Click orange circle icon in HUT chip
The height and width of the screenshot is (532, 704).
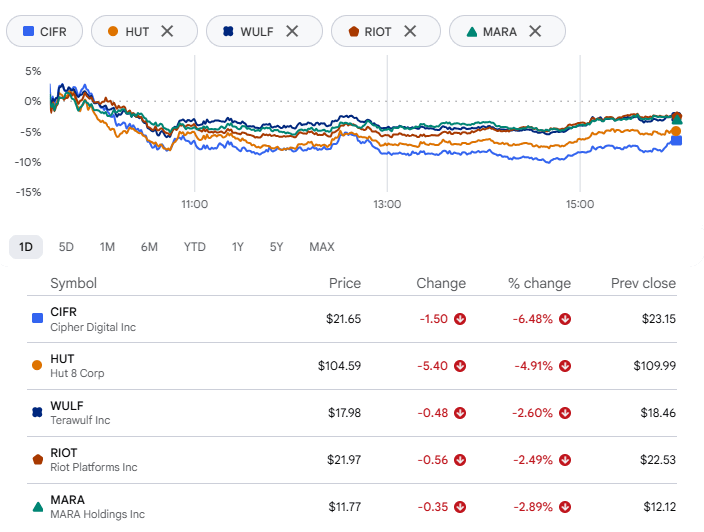[113, 31]
